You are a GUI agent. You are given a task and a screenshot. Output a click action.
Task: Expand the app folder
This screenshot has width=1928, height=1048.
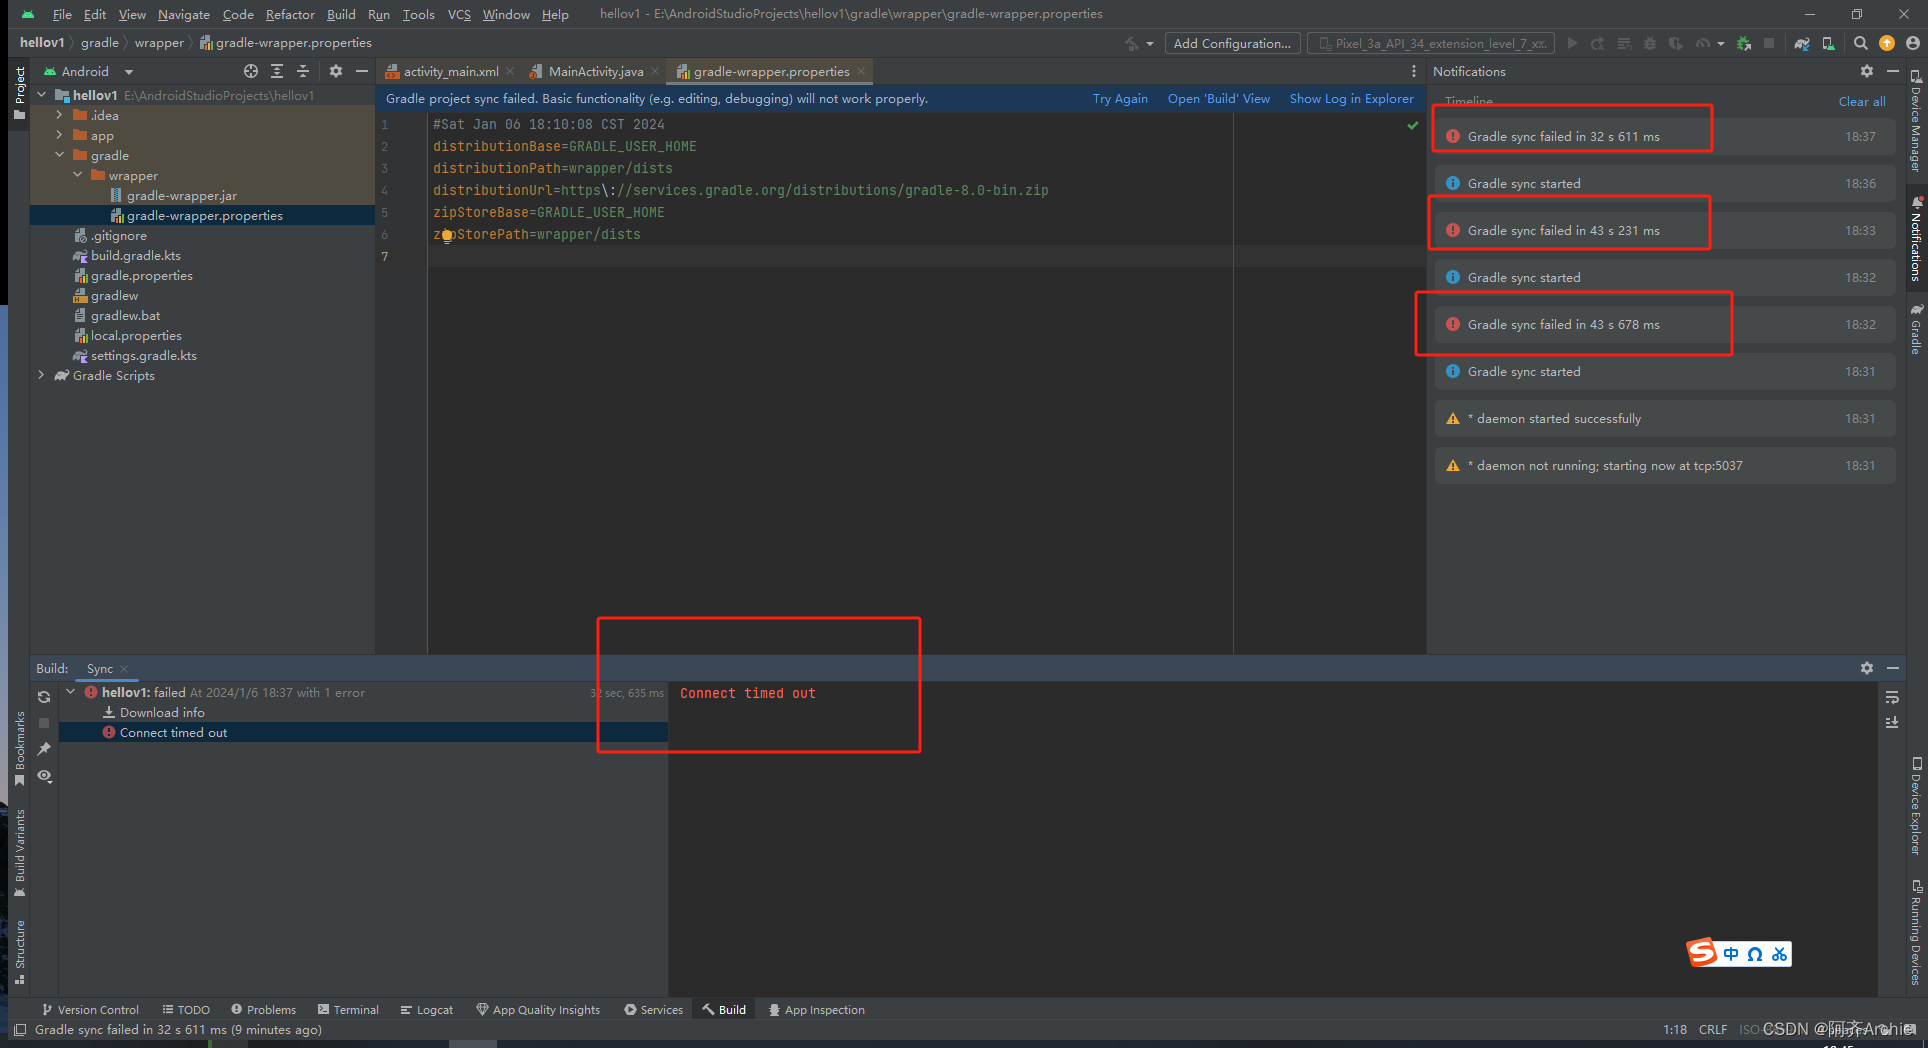59,135
